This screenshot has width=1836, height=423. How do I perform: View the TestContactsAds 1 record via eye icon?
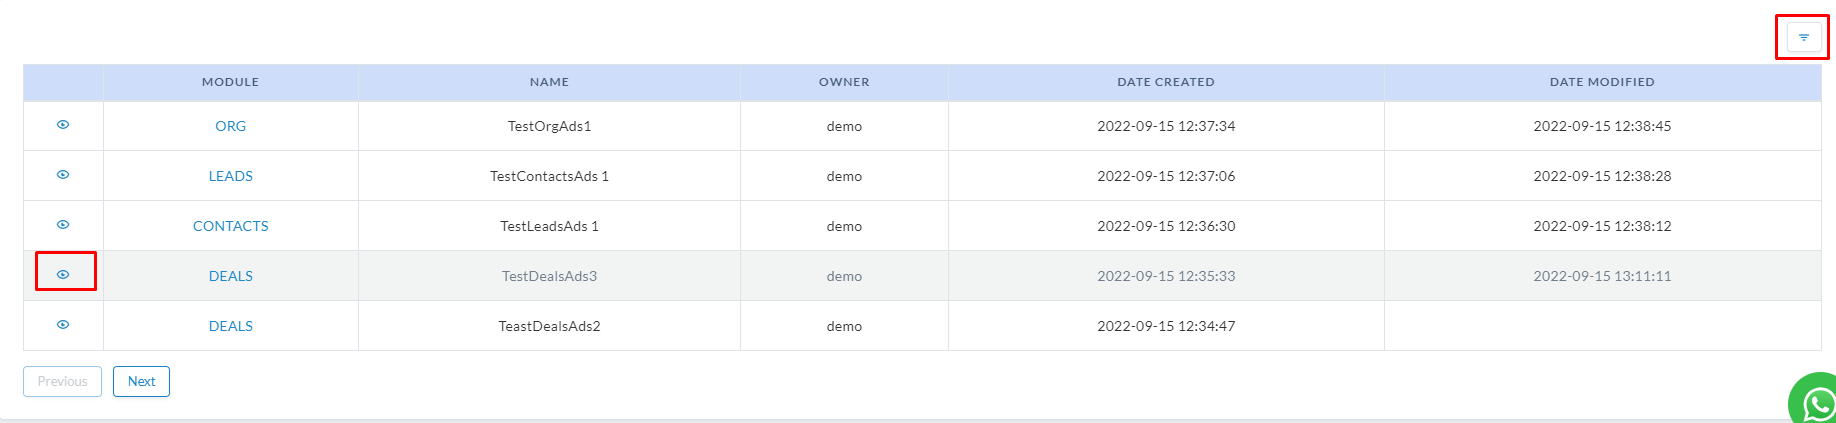click(63, 175)
